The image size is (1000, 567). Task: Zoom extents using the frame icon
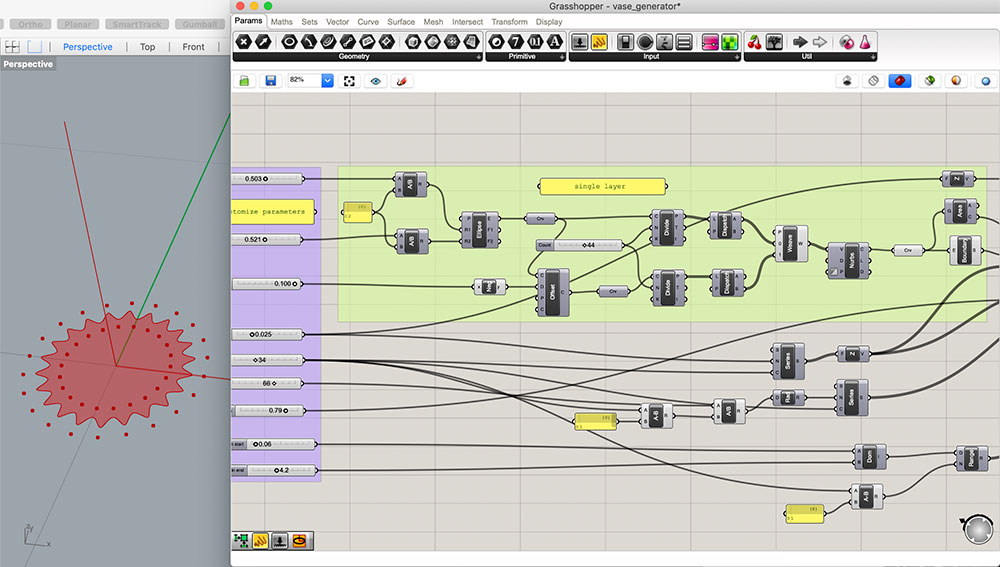349,81
